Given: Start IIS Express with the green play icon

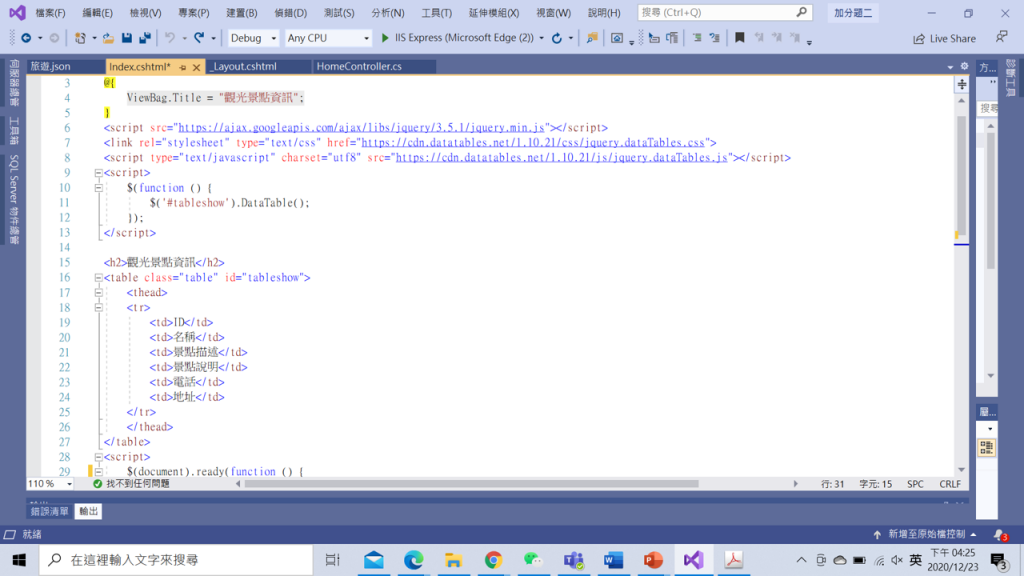Looking at the screenshot, I should tap(385, 38).
